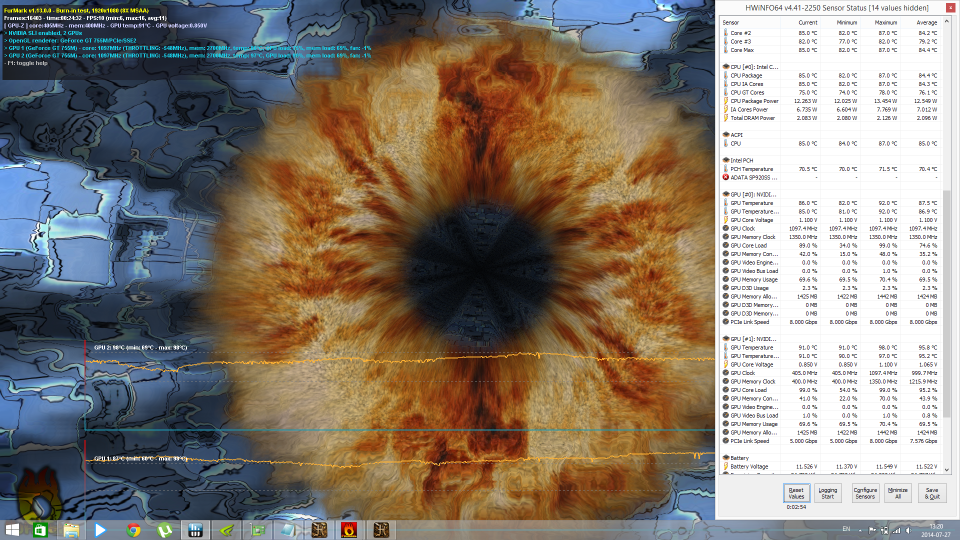960x540 pixels.
Task: Show hidden system tray icons arrow
Action: 860,530
